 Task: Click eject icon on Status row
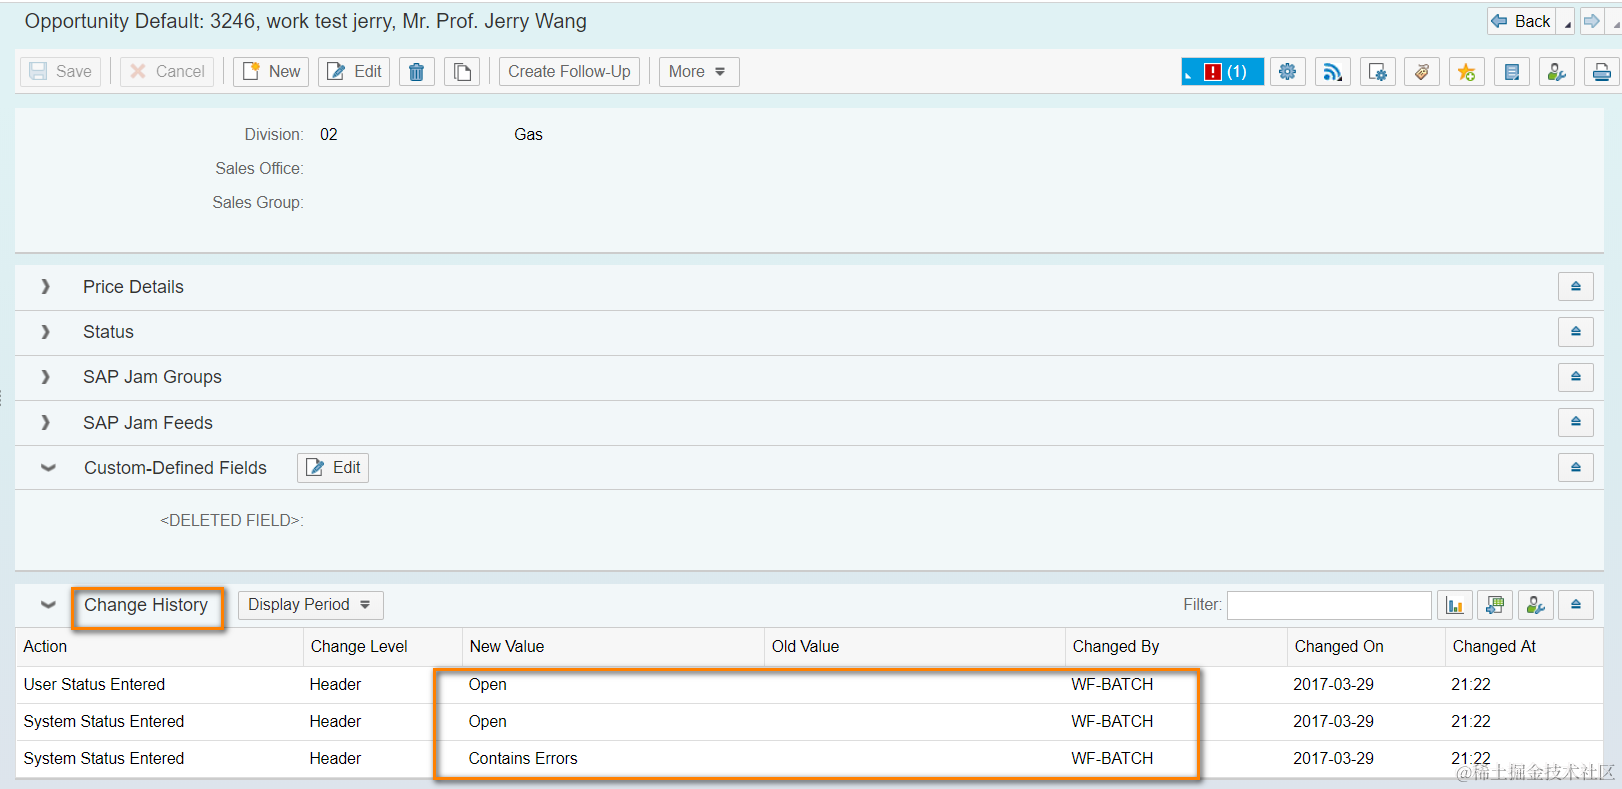point(1576,332)
